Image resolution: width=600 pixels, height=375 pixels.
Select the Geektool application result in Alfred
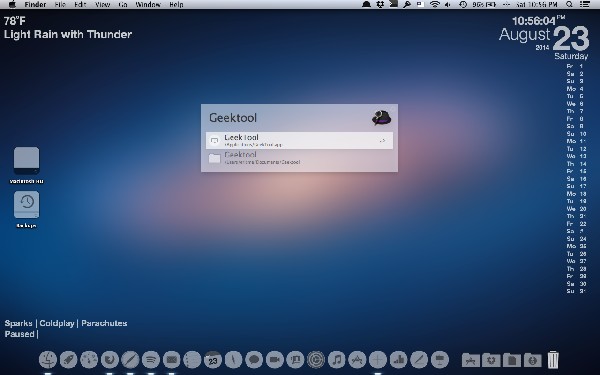click(299, 140)
